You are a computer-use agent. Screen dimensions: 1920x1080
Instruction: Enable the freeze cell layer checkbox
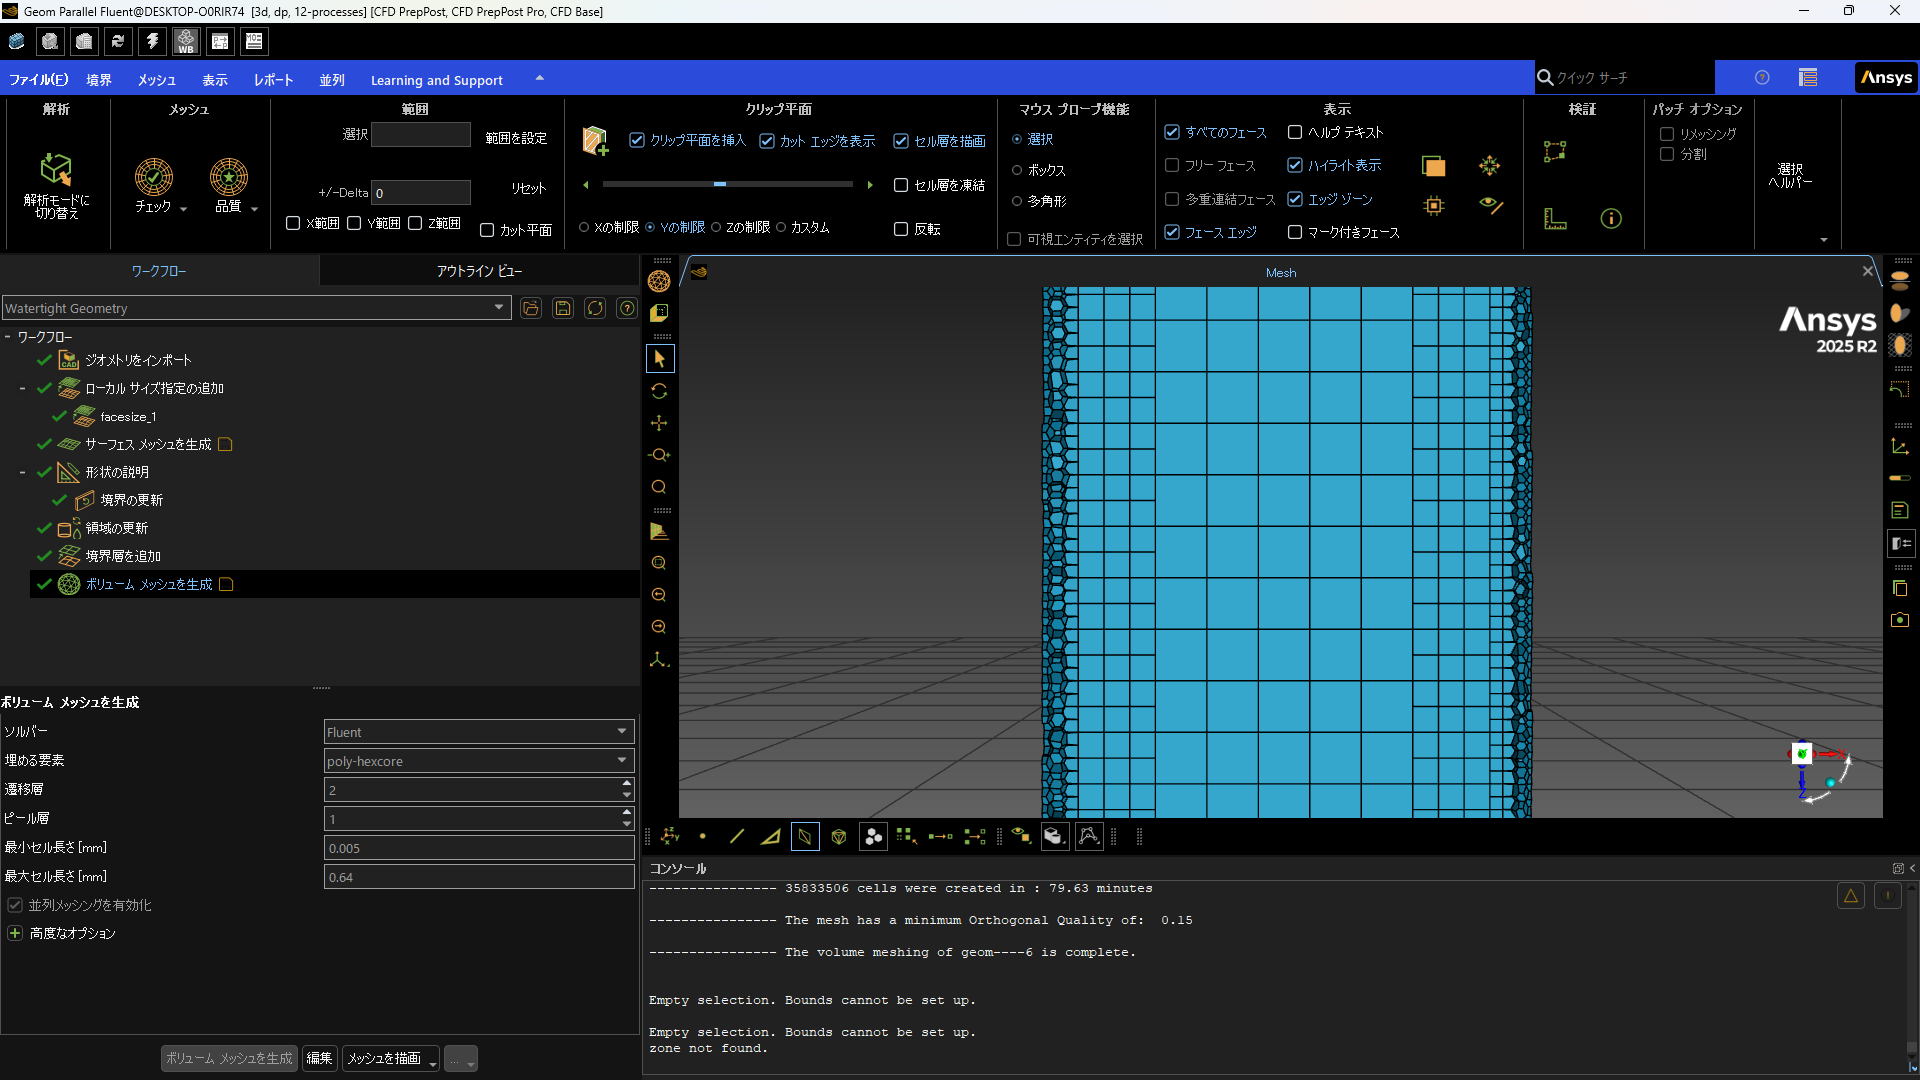(901, 185)
